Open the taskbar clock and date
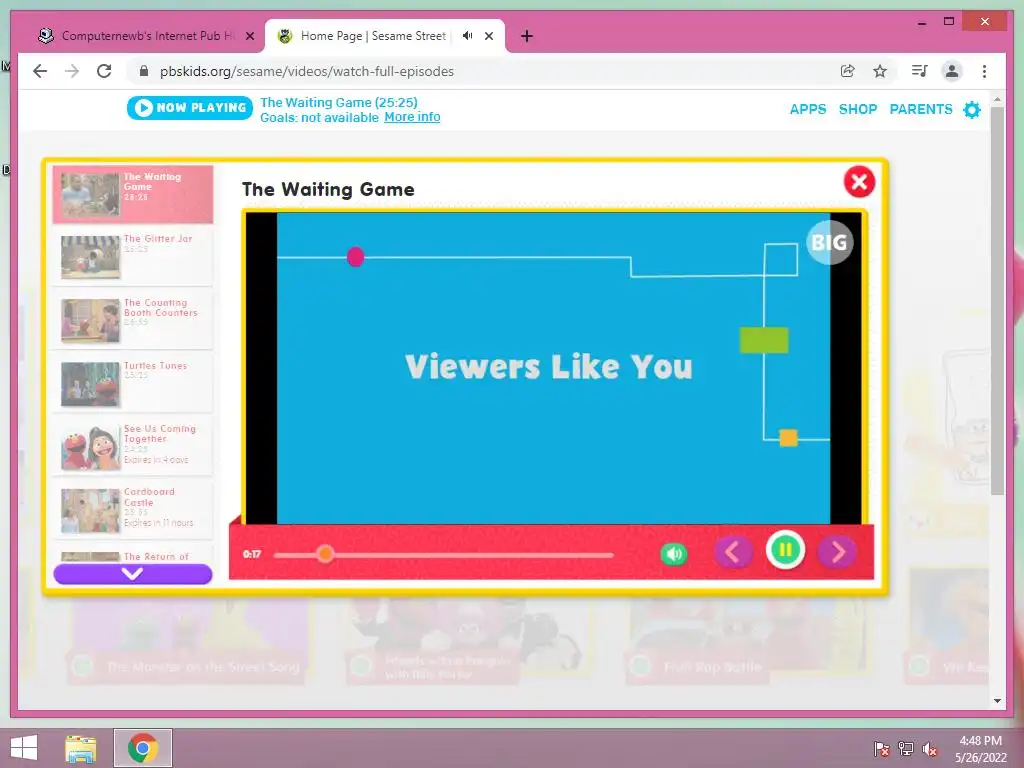Image resolution: width=1024 pixels, height=768 pixels. [x=980, y=749]
